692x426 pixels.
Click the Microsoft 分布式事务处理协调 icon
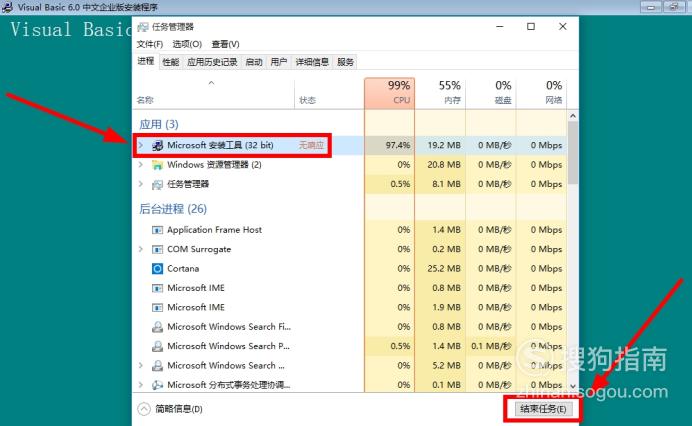tap(157, 385)
